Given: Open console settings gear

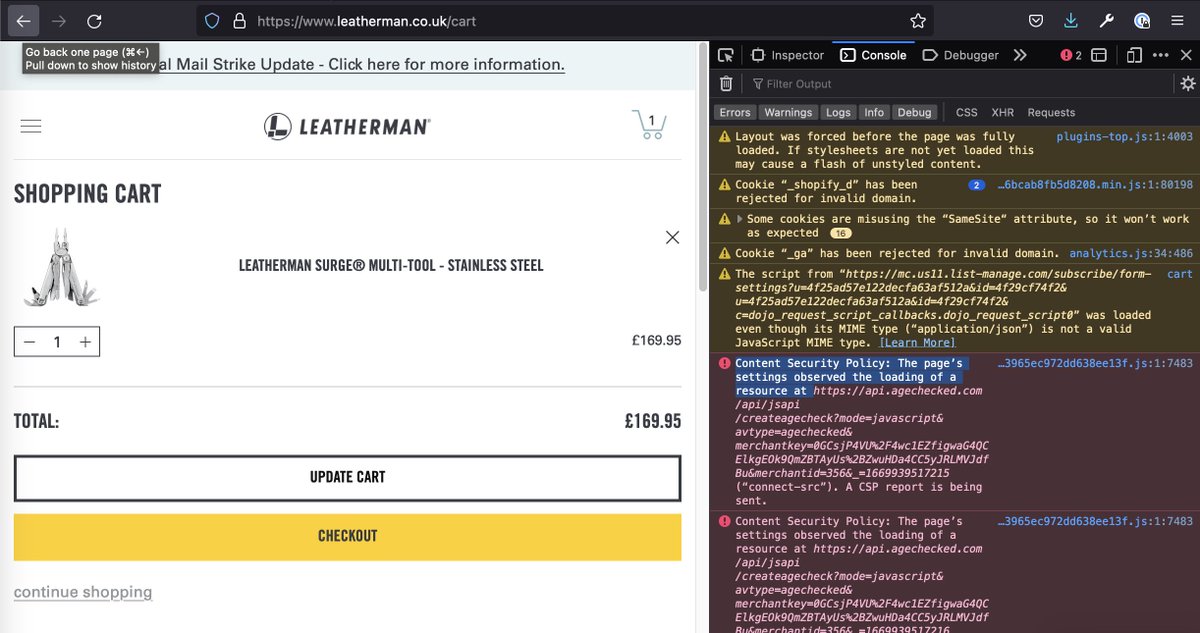Looking at the screenshot, I should 1187,84.
